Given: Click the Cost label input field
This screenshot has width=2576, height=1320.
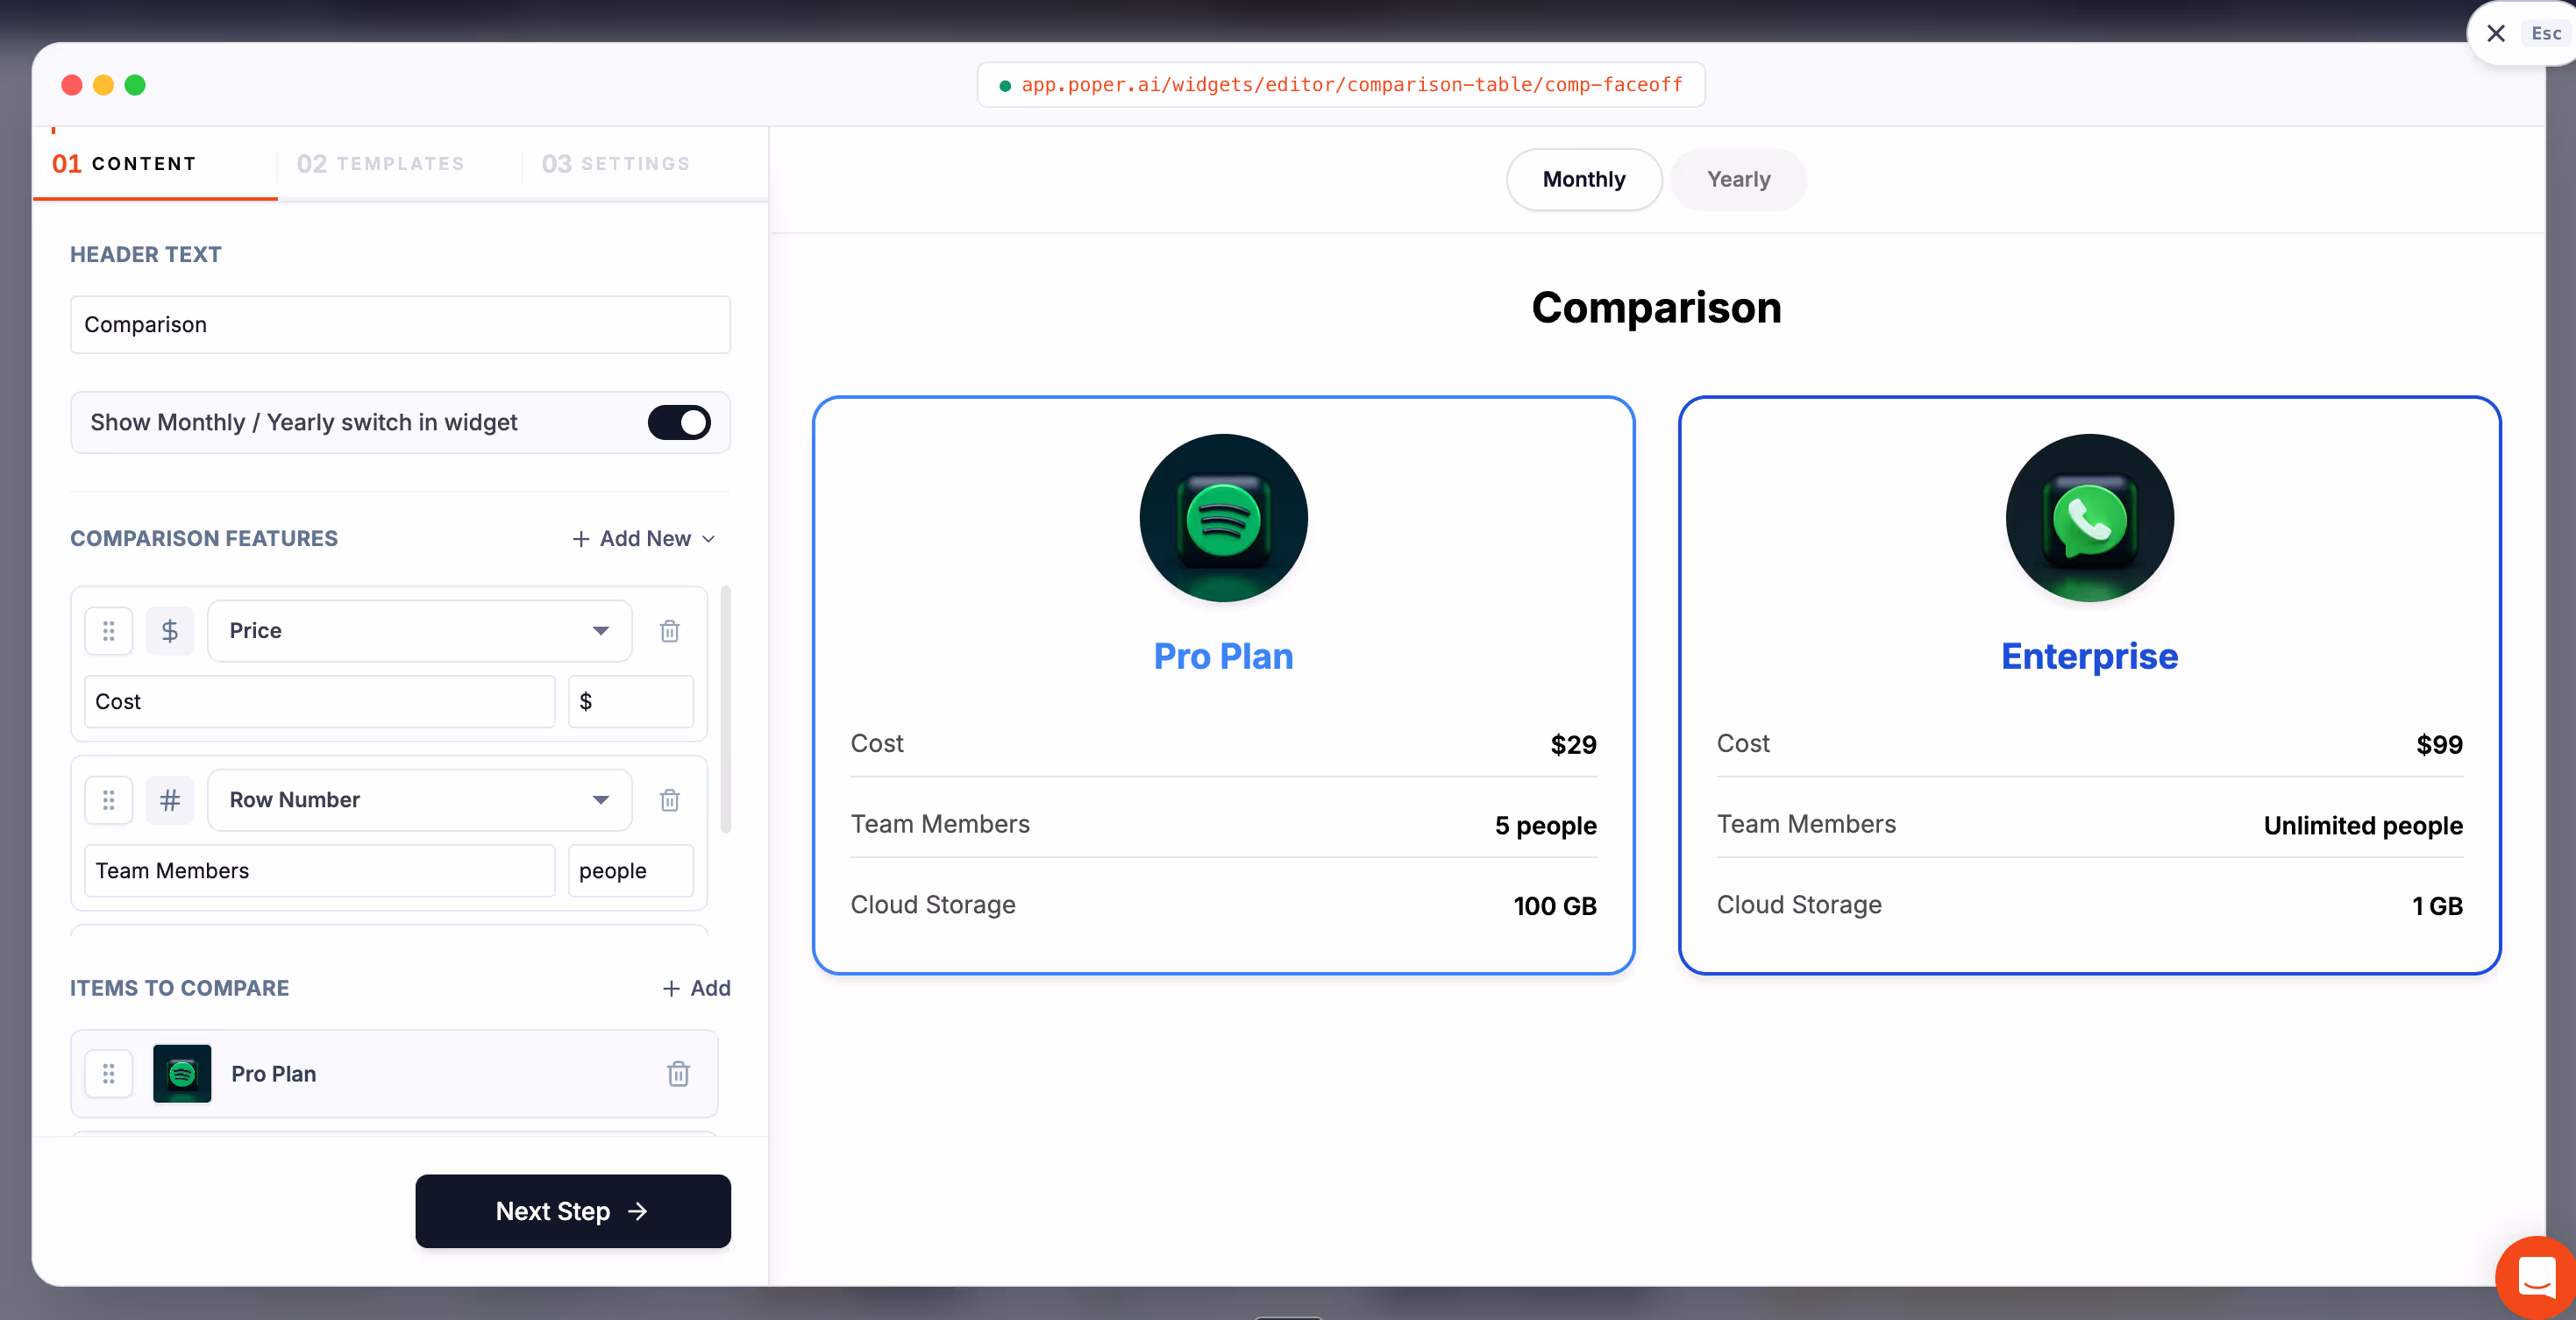Looking at the screenshot, I should (x=319, y=702).
